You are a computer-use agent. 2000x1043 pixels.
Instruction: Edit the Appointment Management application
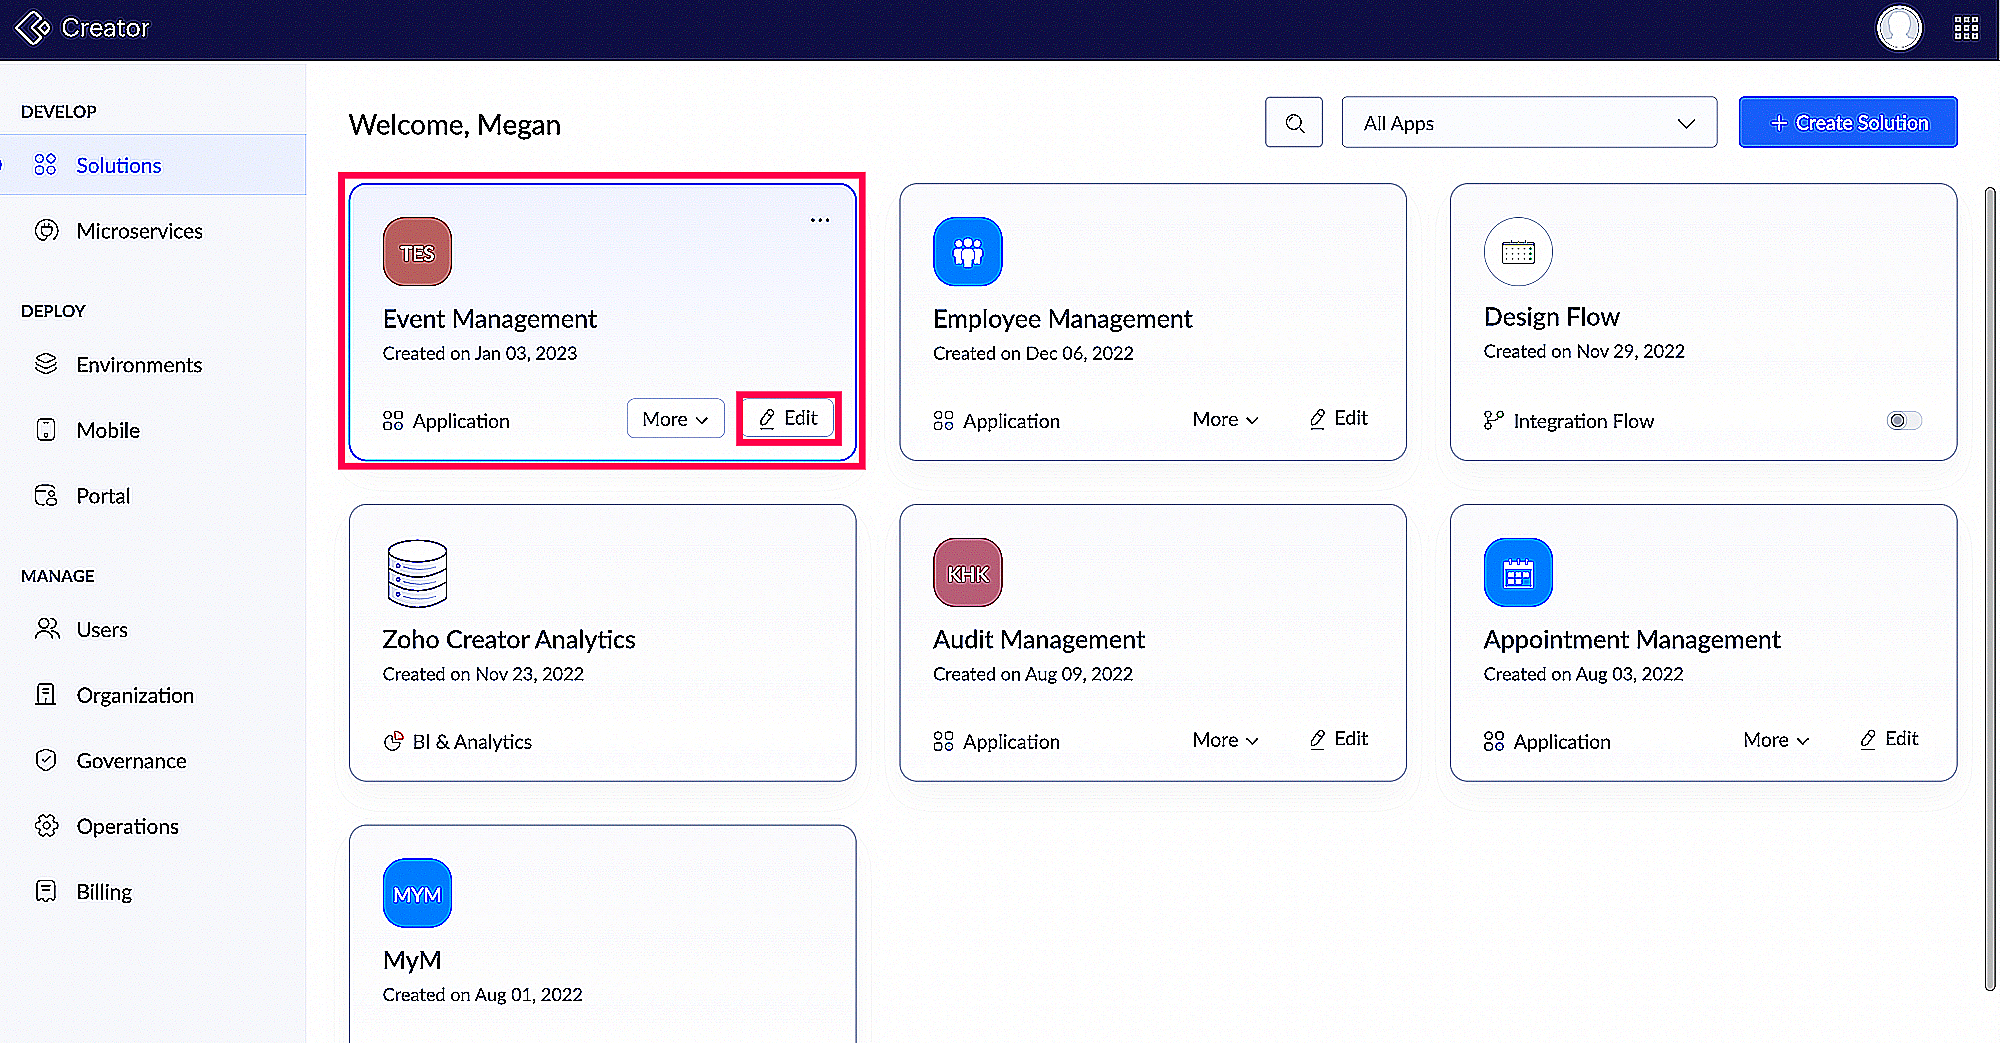pos(1889,739)
